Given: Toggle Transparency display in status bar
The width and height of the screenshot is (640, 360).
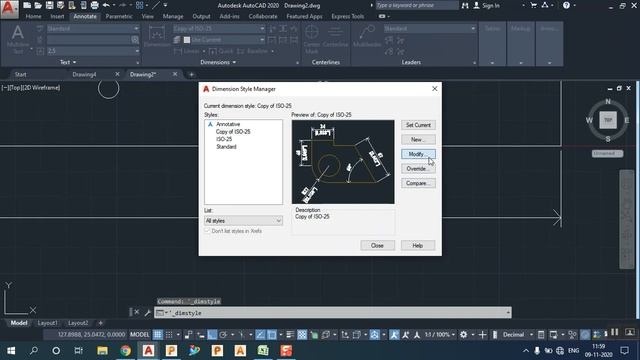Looking at the screenshot, I should coord(302,335).
